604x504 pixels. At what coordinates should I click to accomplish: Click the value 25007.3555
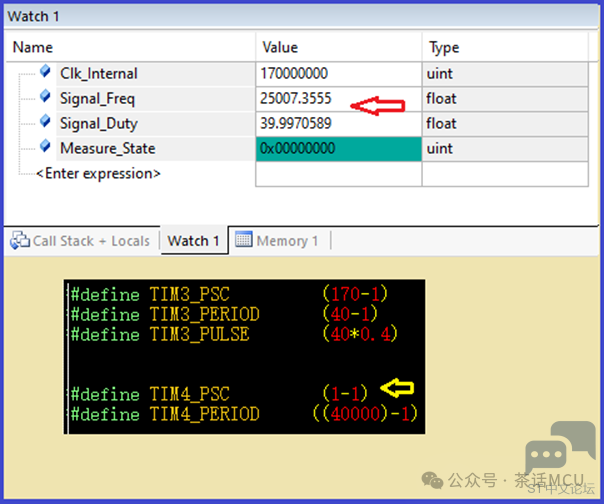[295, 98]
